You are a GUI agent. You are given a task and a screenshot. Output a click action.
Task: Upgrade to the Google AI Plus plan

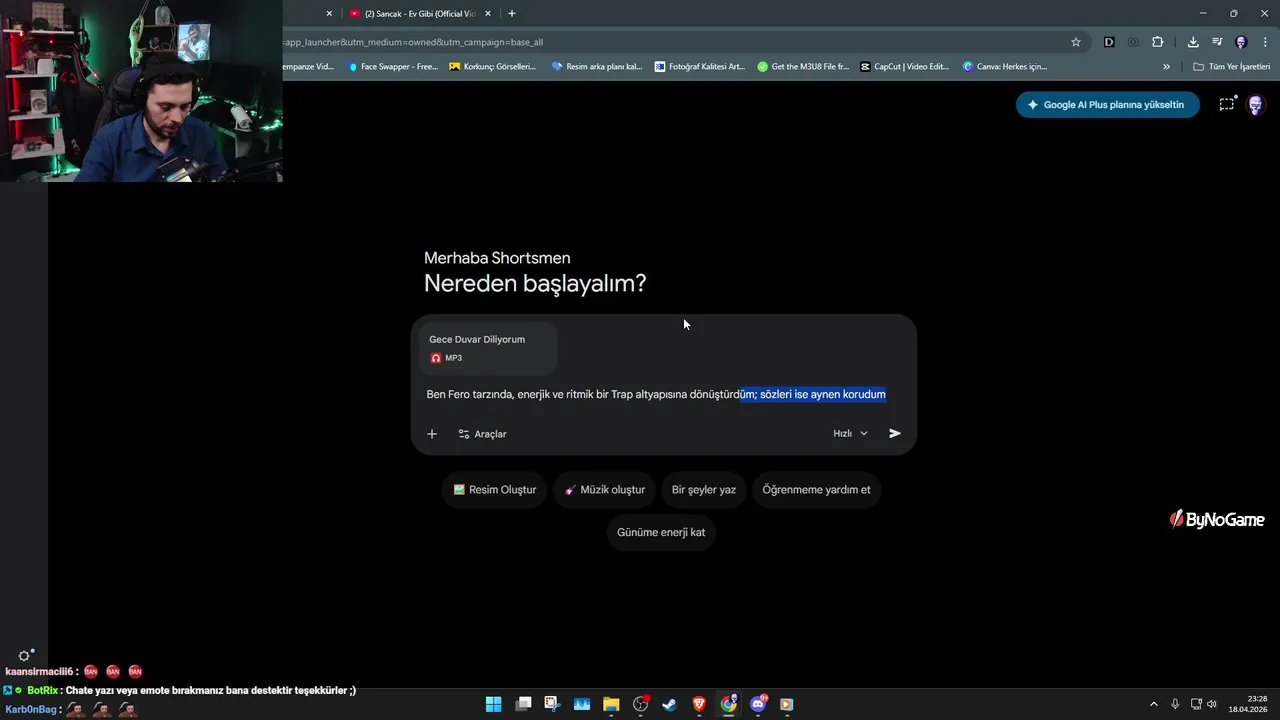[1108, 105]
